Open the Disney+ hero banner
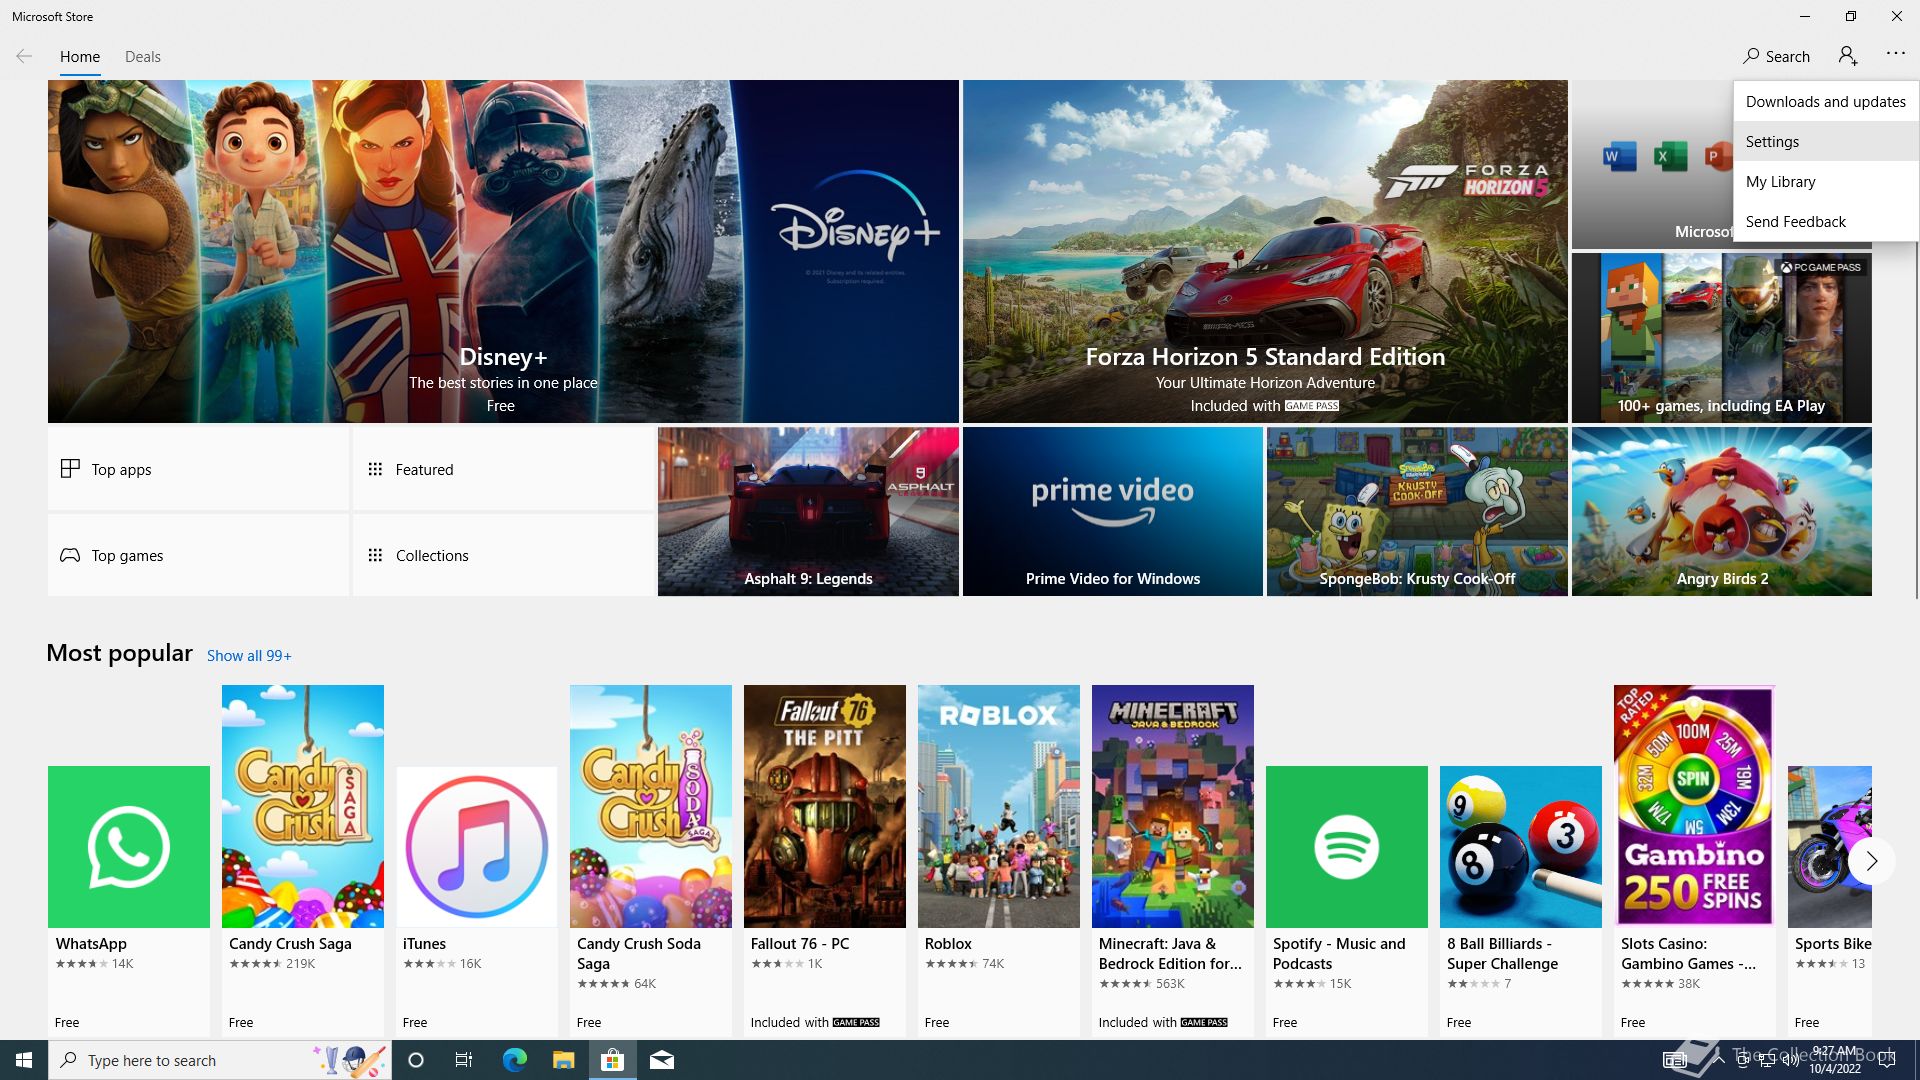Image resolution: width=1920 pixels, height=1080 pixels. click(x=503, y=251)
